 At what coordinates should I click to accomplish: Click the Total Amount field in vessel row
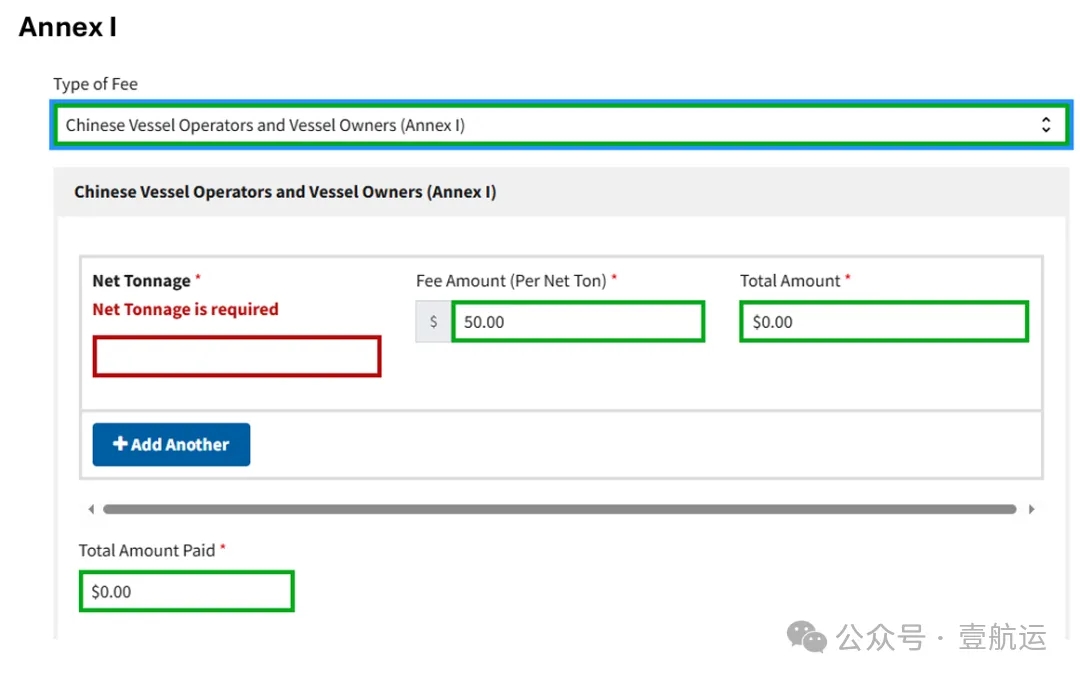tap(883, 322)
